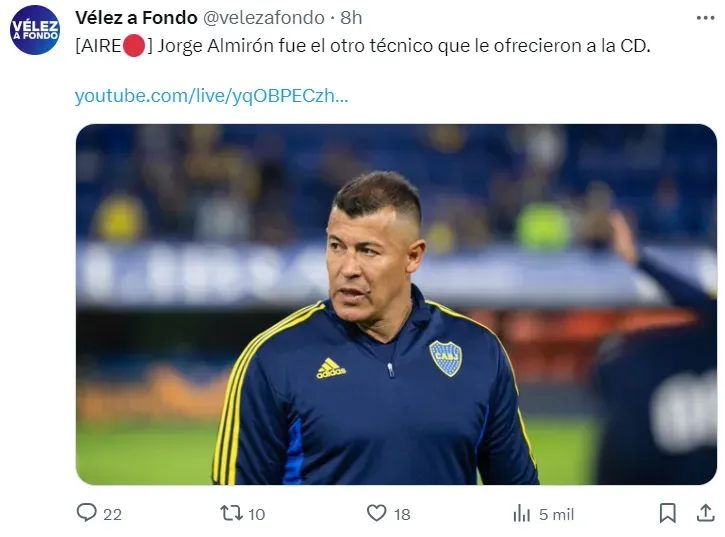Viewport: 725px width, 537px height.
Task: Click the reply speech bubble icon
Action: point(86,513)
